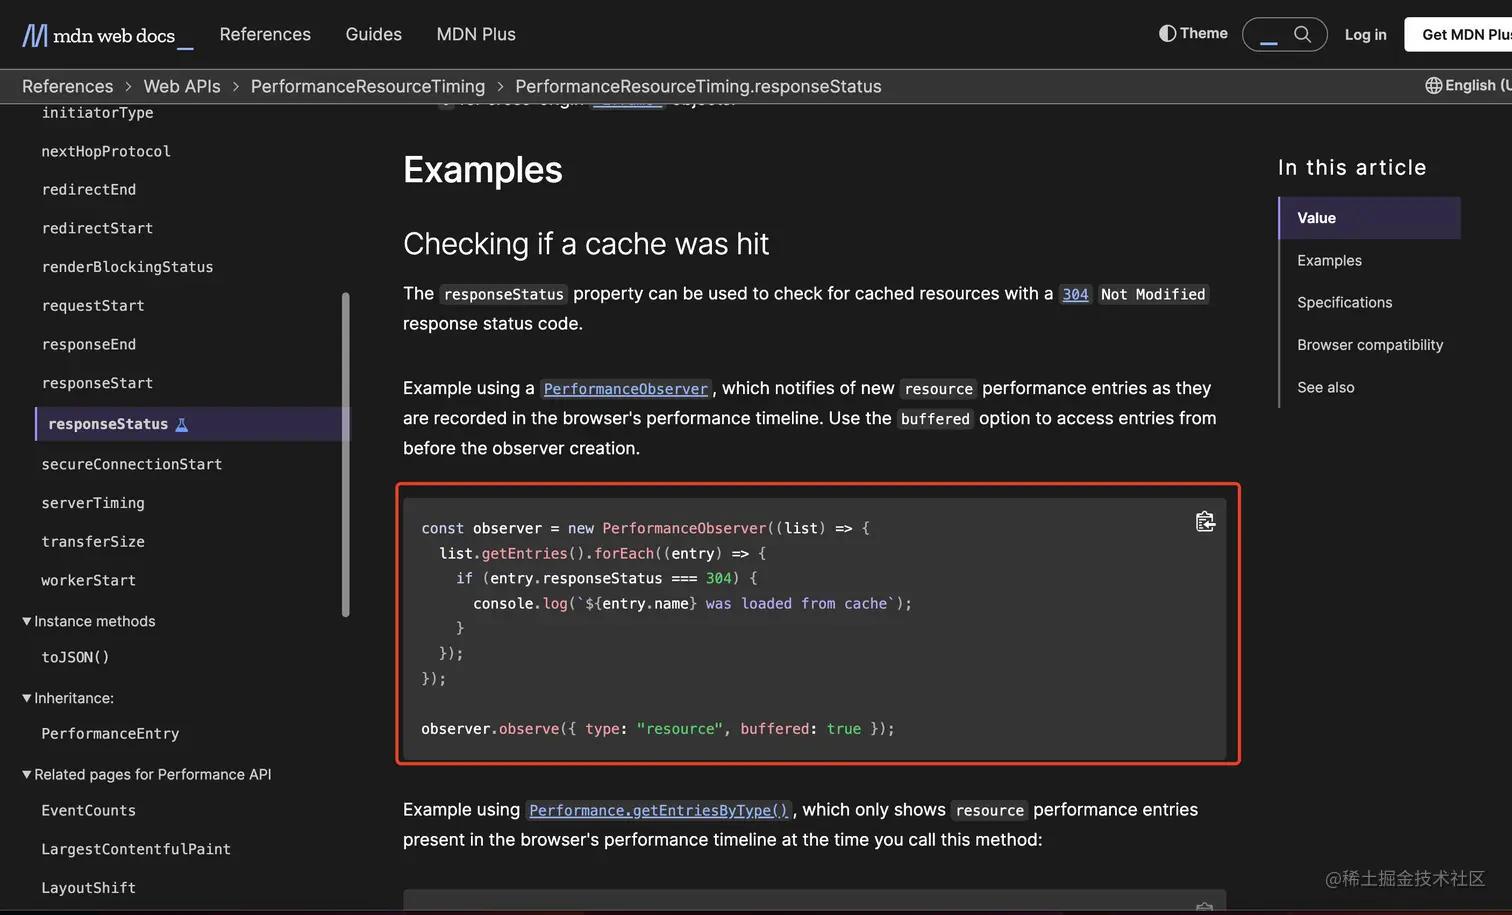Viewport: 1512px width, 915px height.
Task: Click the experimental flask icon beside responseStatus
Action: tap(182, 424)
